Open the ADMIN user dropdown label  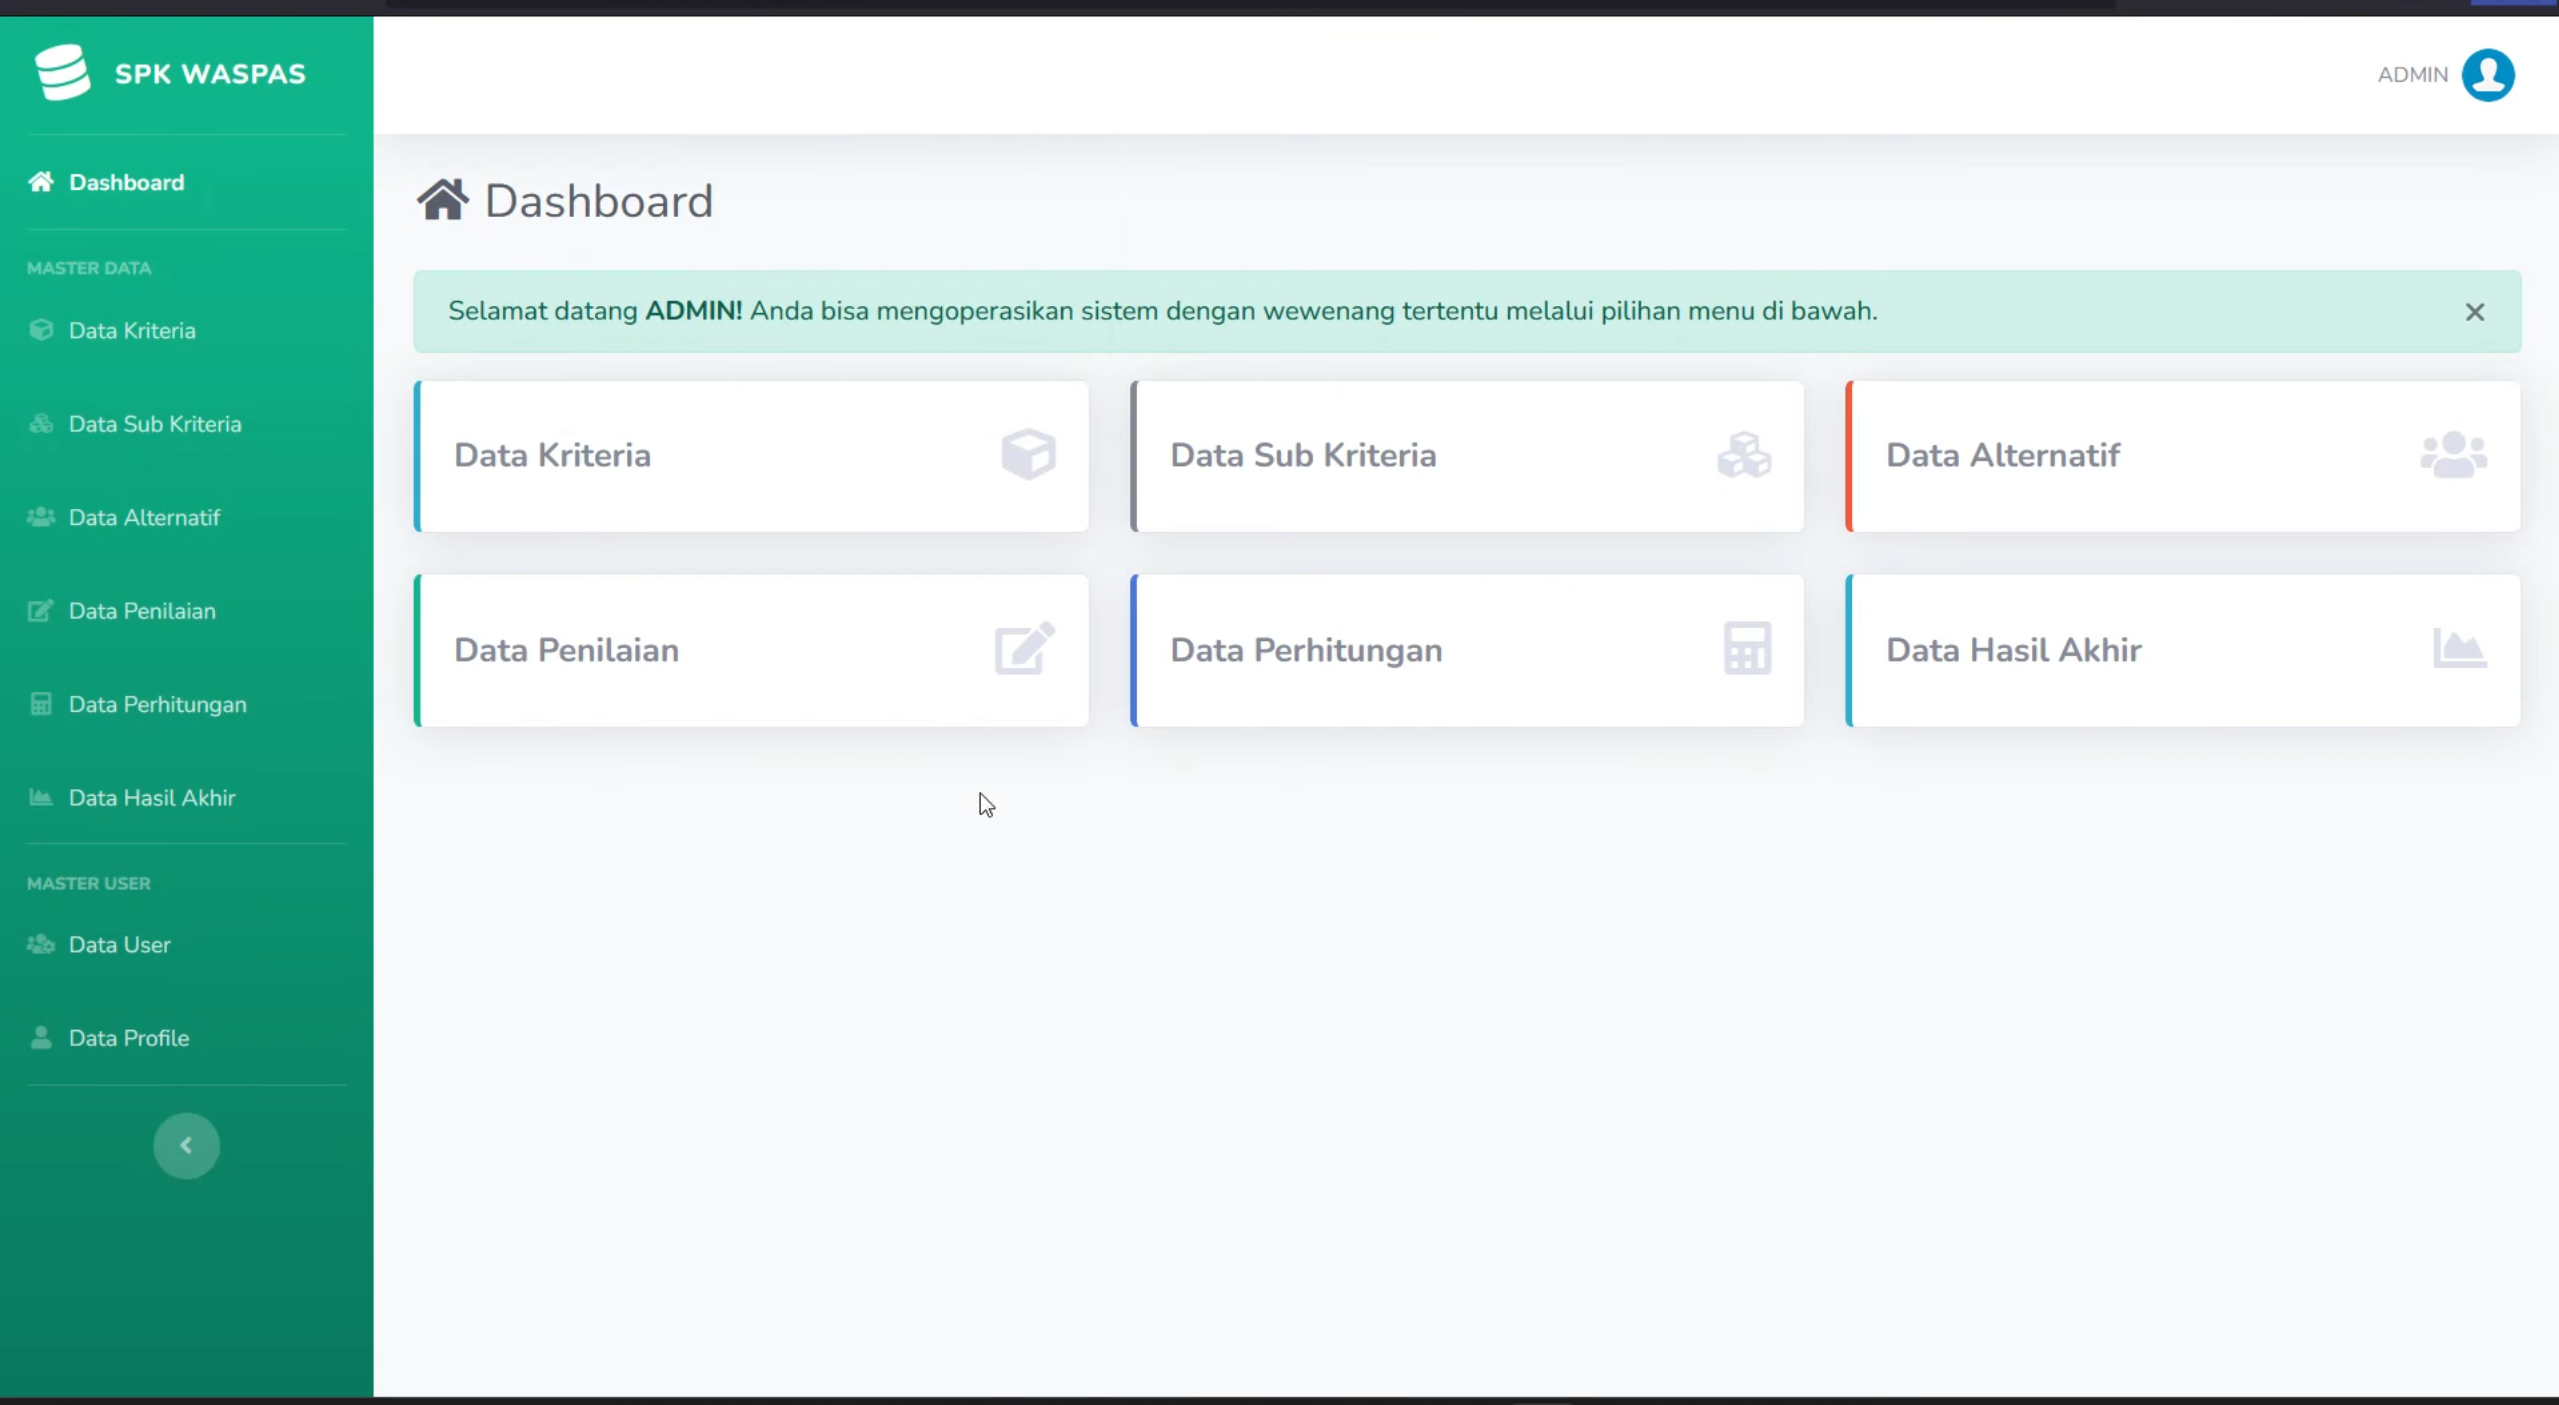pos(2413,75)
